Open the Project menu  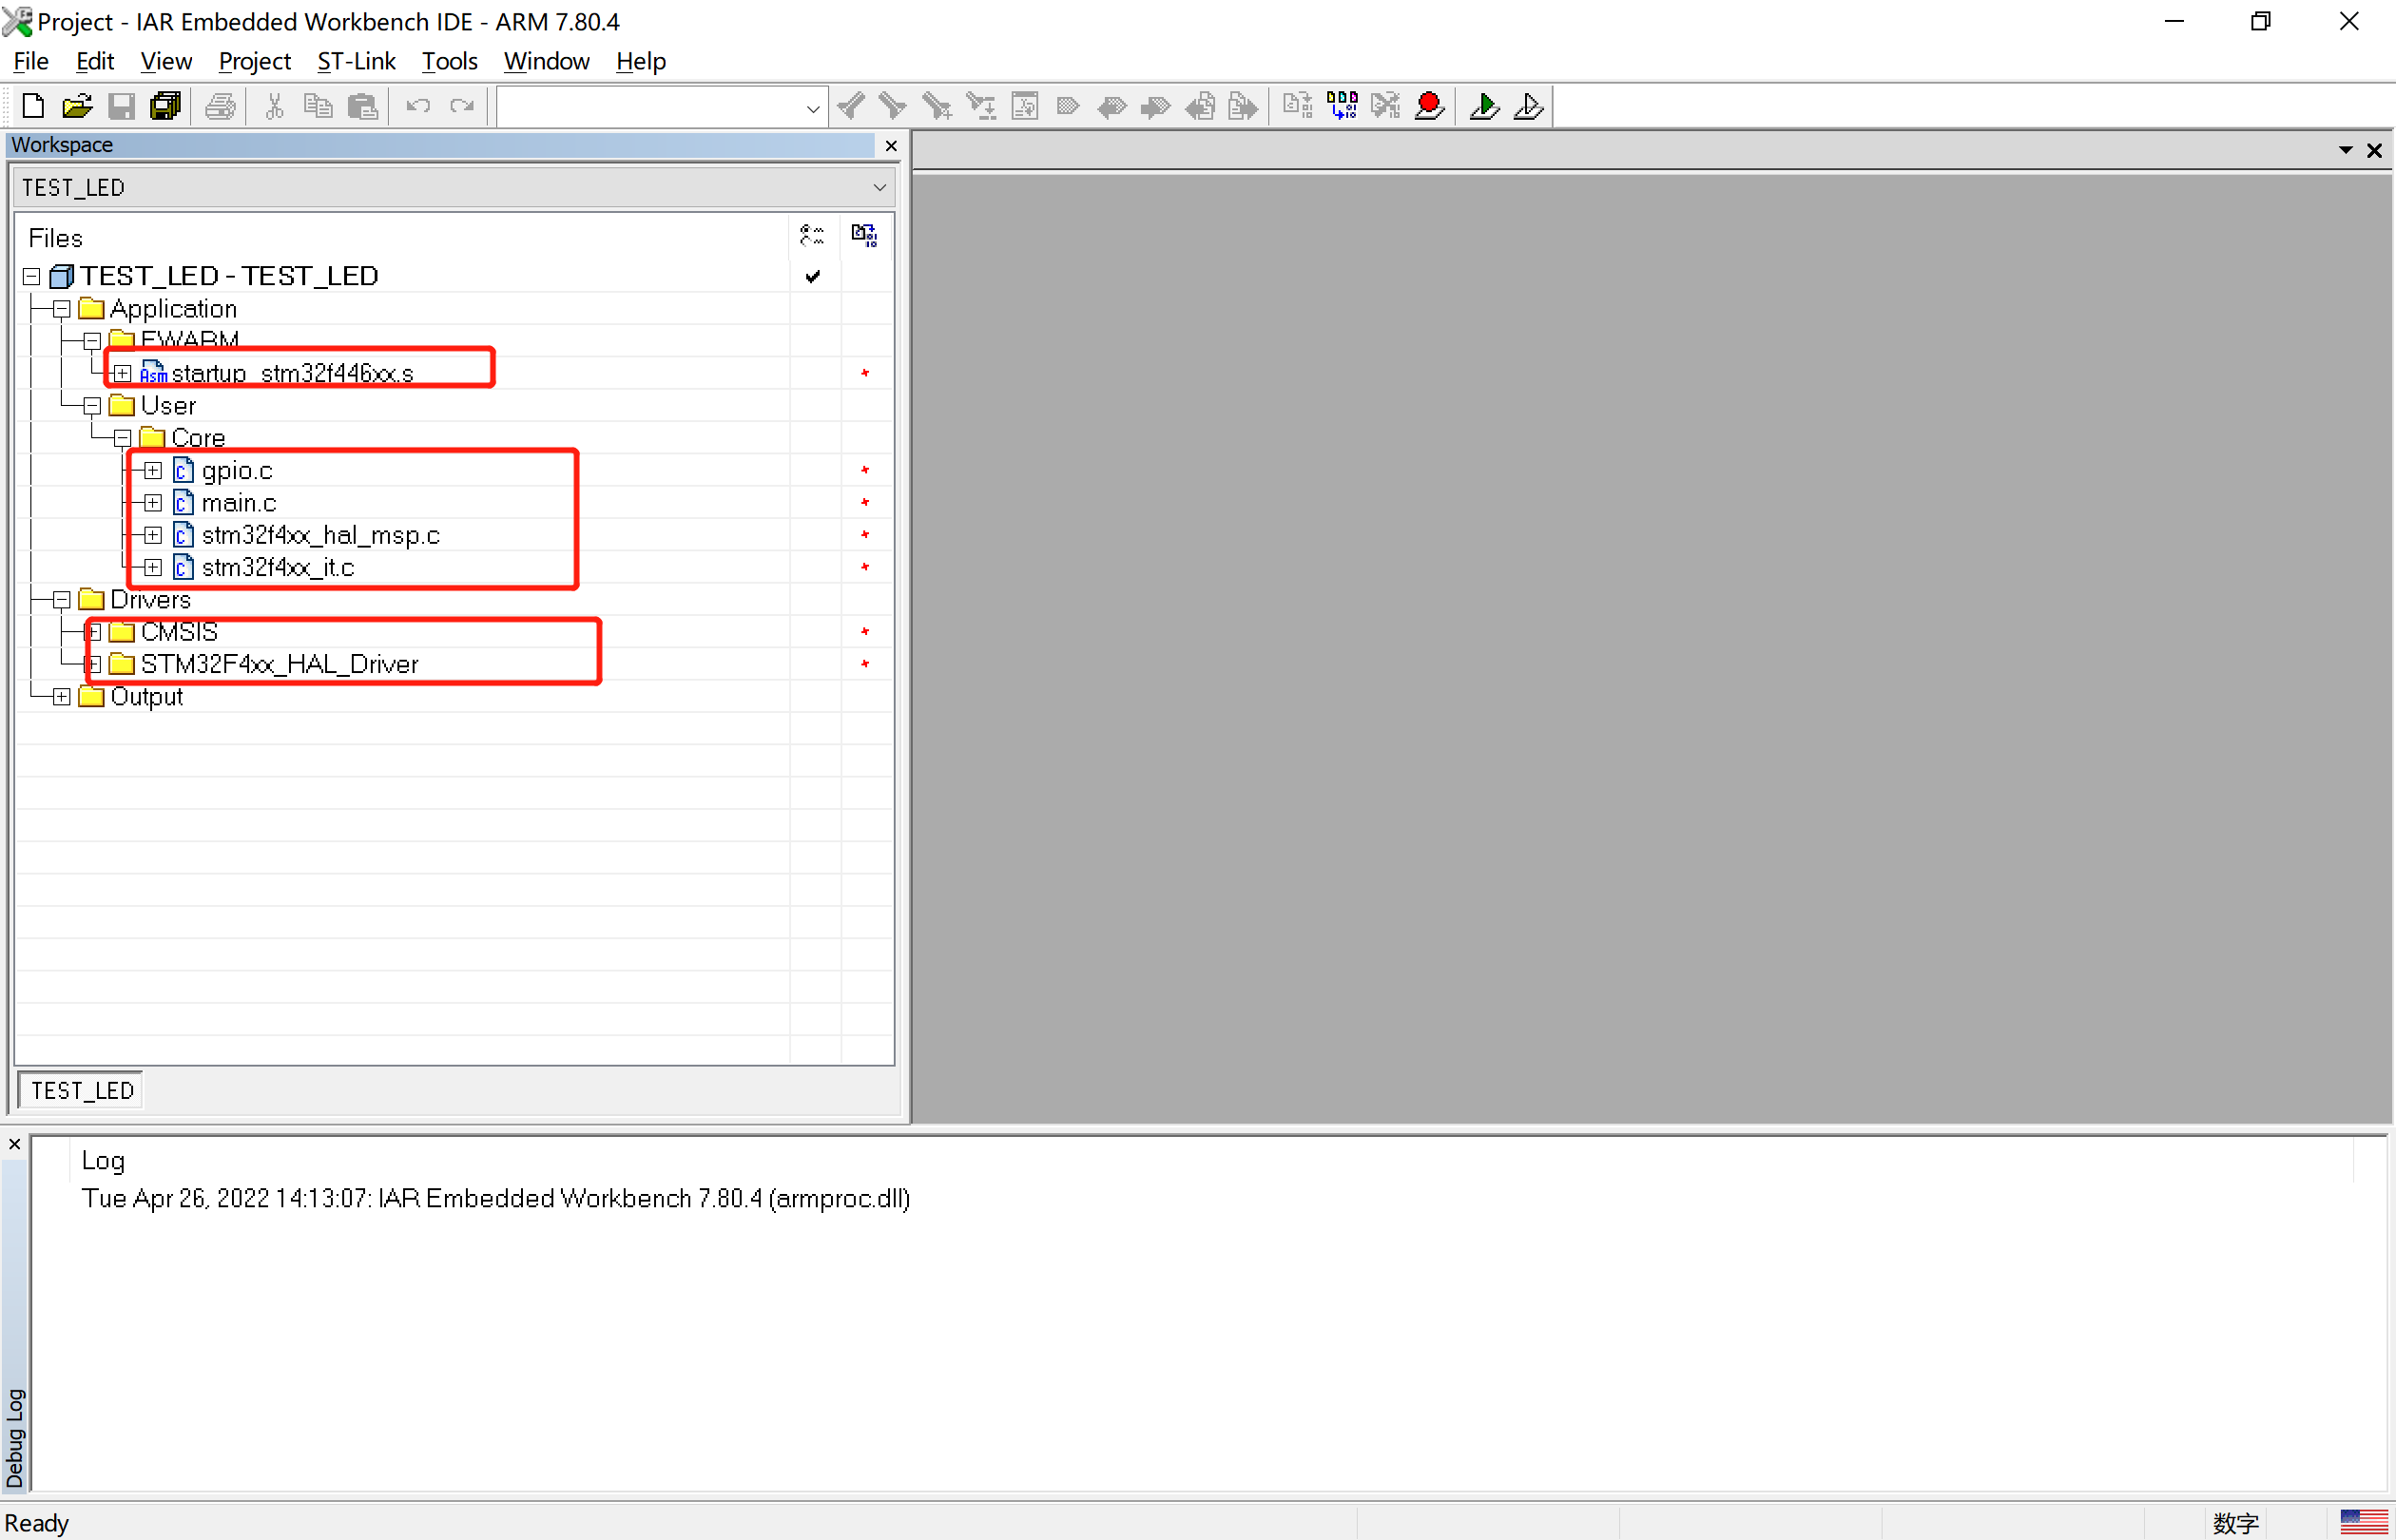(254, 62)
